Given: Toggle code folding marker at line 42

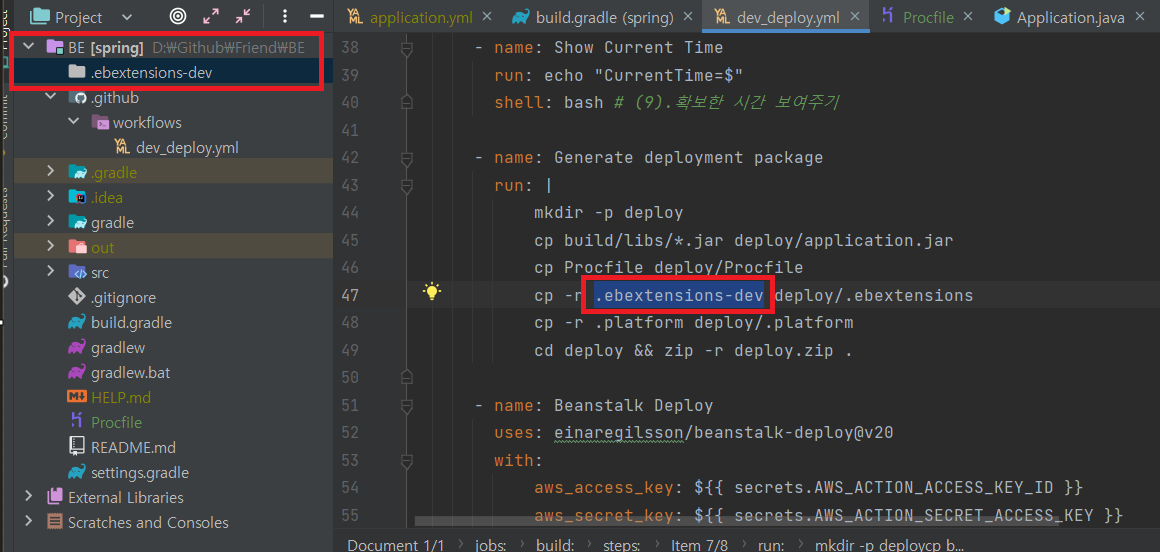Looking at the screenshot, I should click(405, 158).
